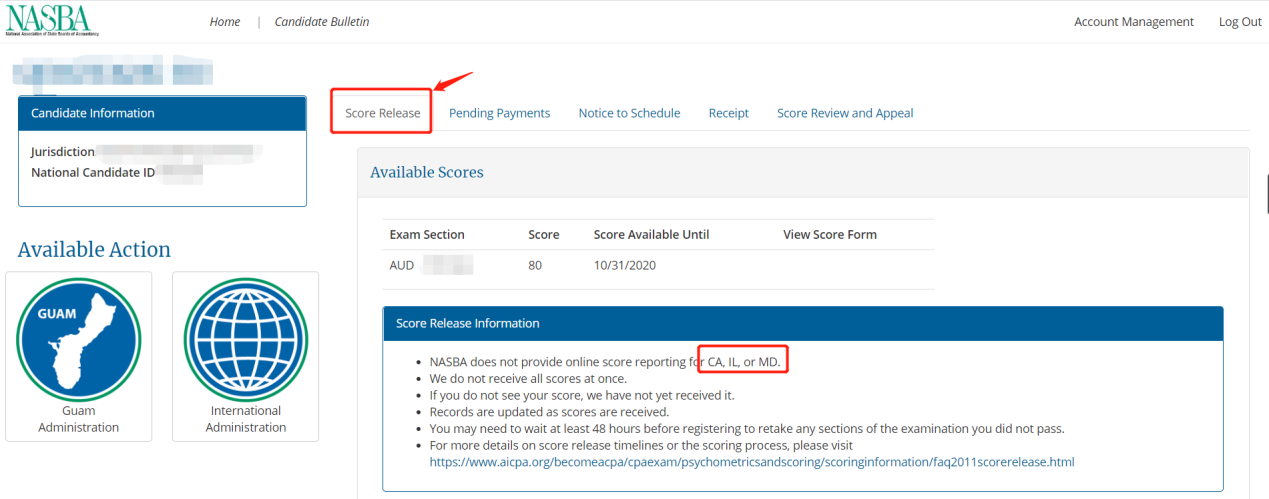Open the Candidate Bulletin link
This screenshot has height=499, width=1269.
click(321, 22)
